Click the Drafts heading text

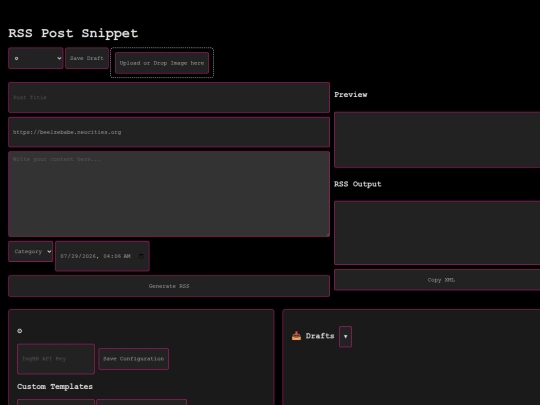point(320,336)
